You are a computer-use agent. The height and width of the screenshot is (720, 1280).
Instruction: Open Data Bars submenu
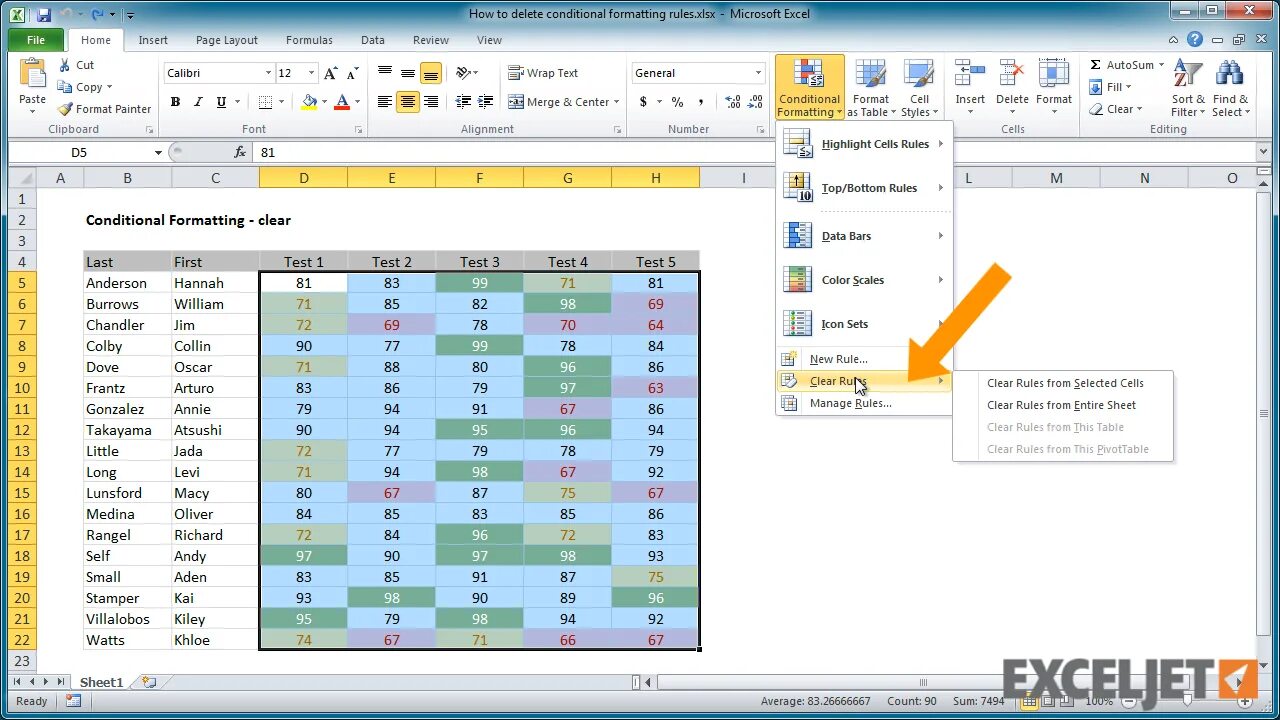click(865, 236)
